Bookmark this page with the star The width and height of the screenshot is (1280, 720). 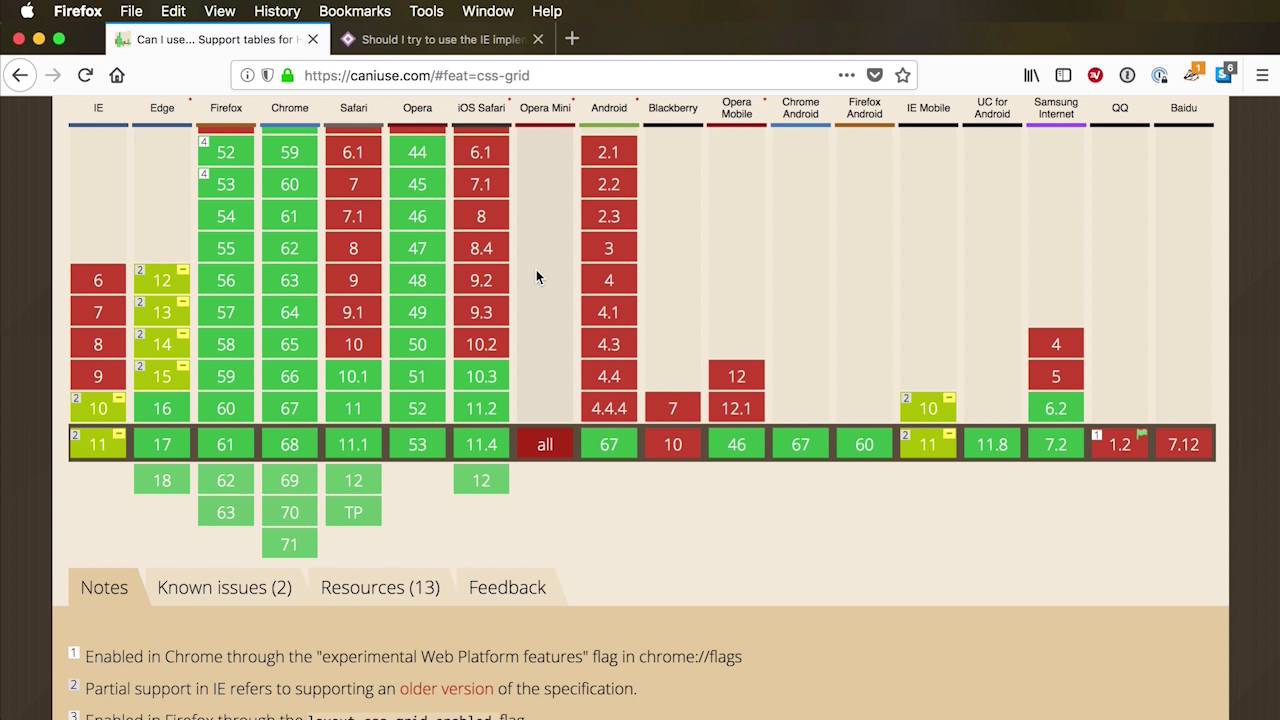[902, 75]
